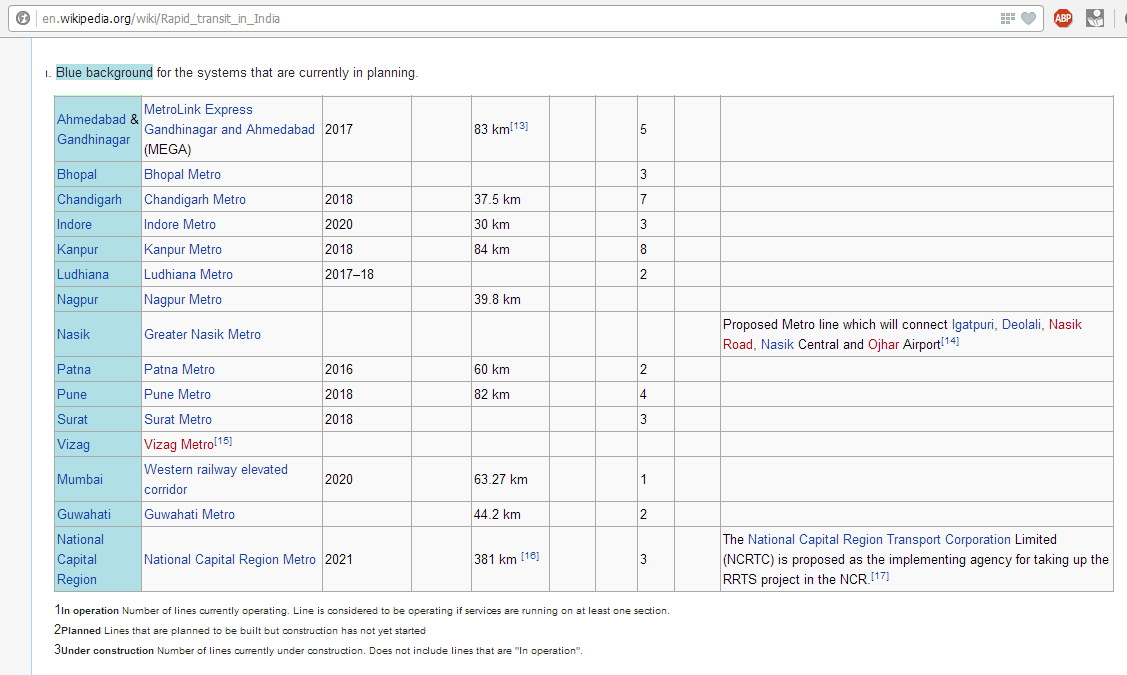Click the red Vizag Metro link

click(x=178, y=444)
